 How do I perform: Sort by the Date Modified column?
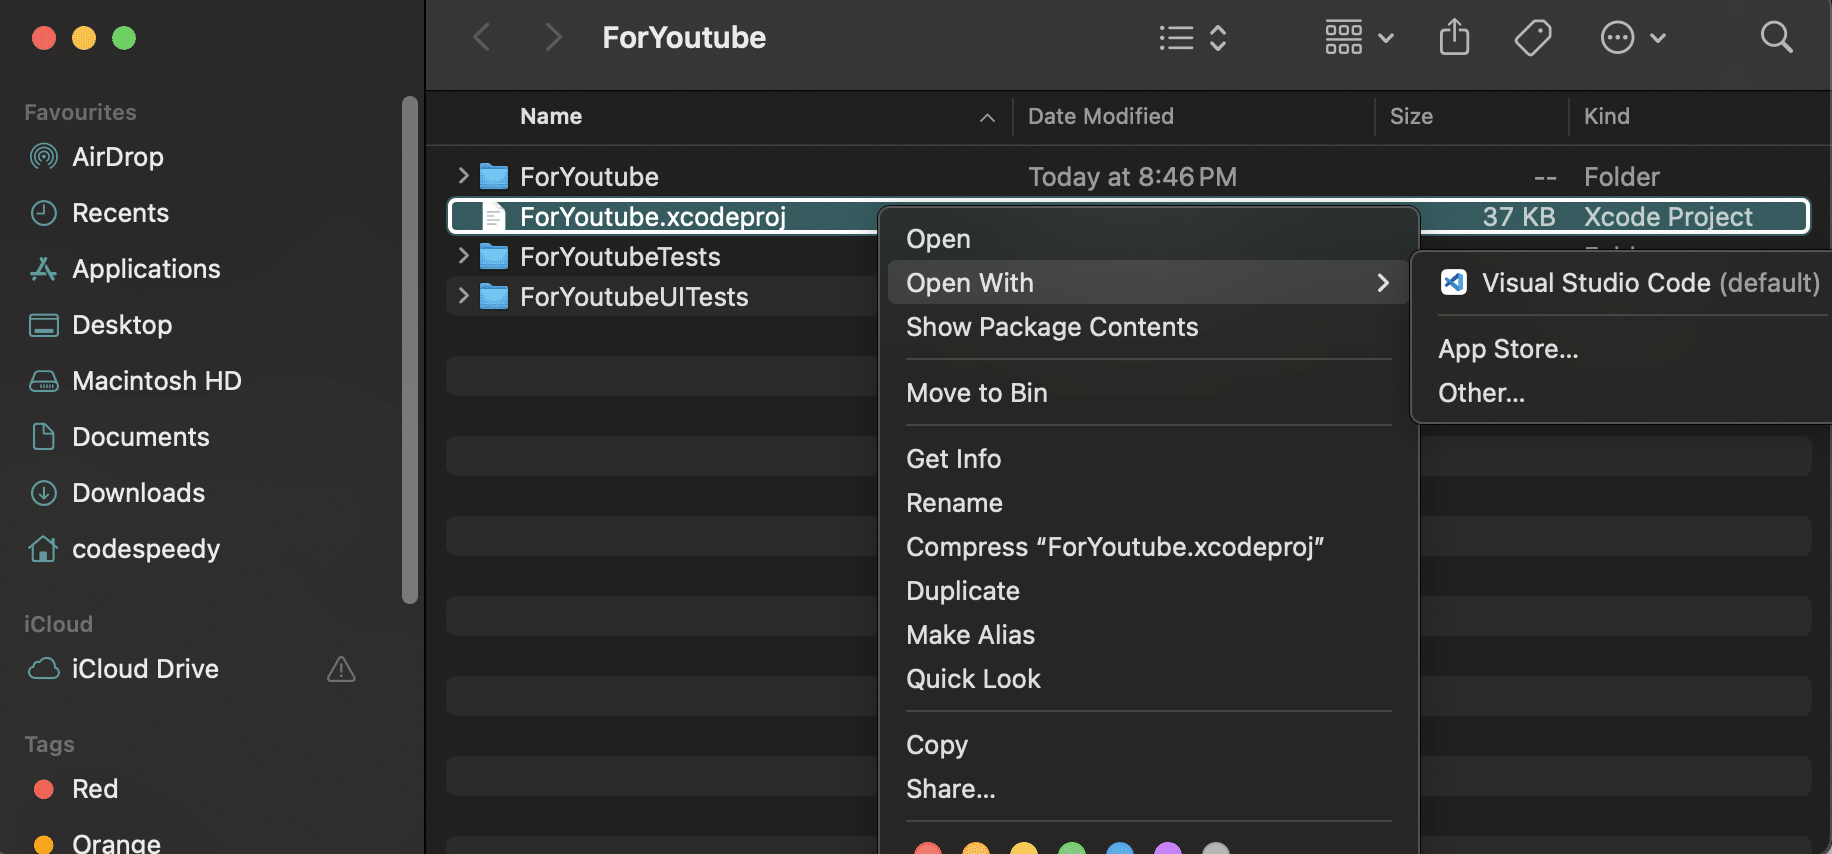pos(1100,116)
